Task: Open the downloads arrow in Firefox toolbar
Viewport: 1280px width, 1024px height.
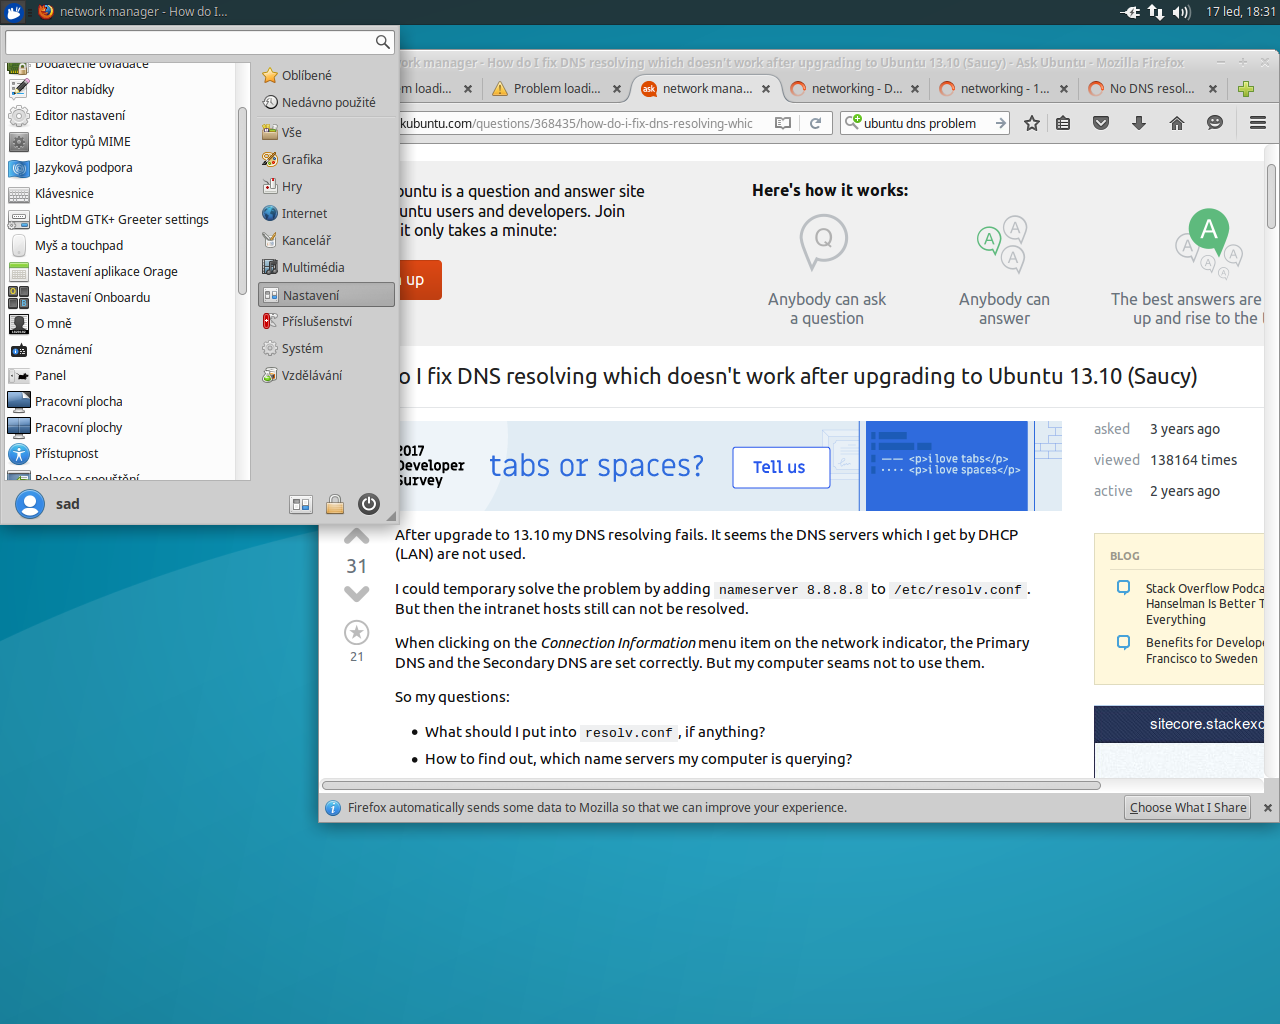Action: coord(1138,123)
